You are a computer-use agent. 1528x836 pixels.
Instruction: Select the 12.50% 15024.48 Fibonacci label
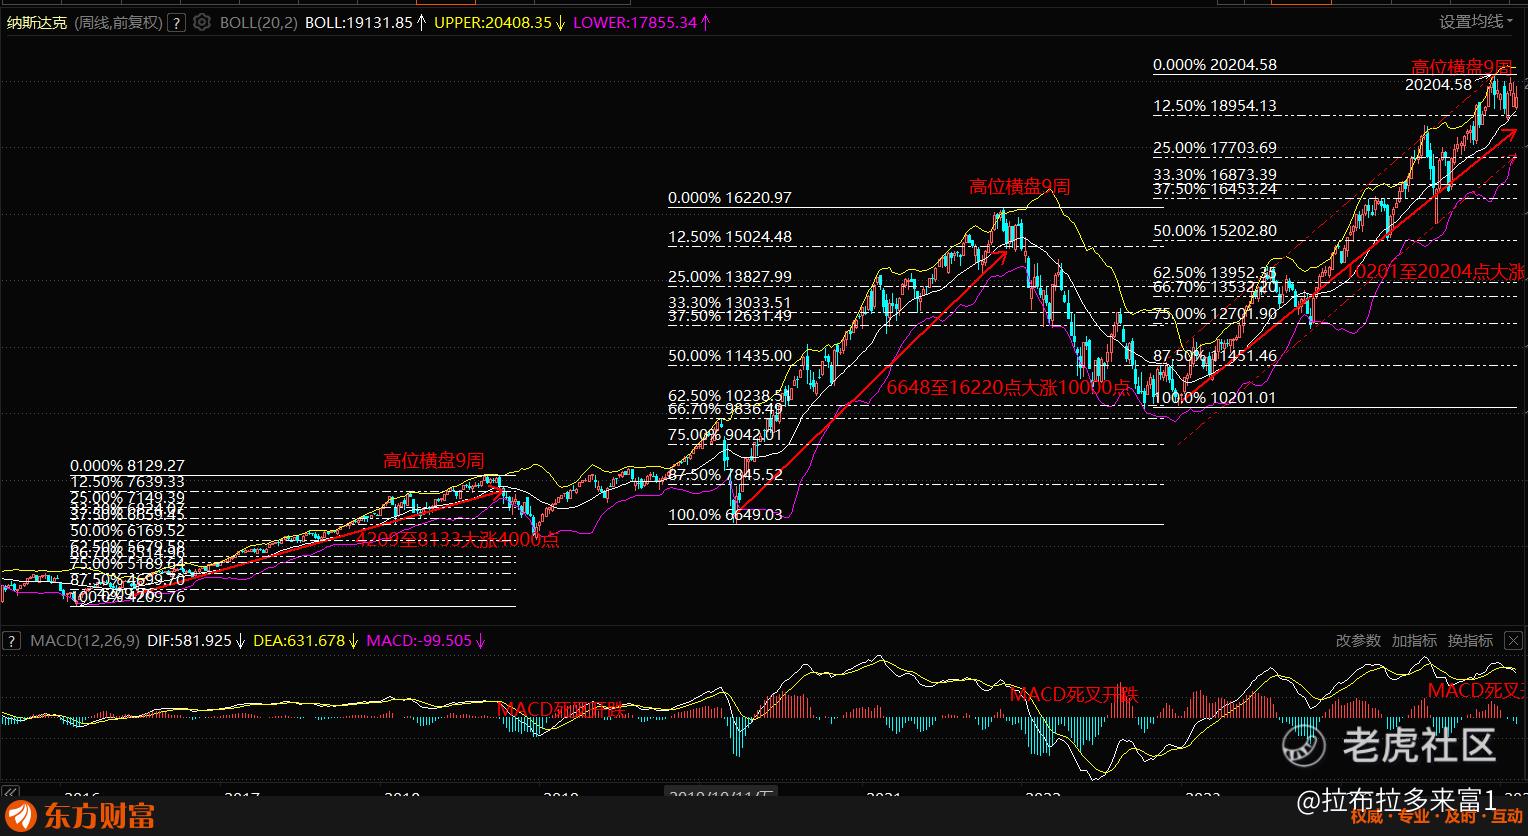pos(730,237)
